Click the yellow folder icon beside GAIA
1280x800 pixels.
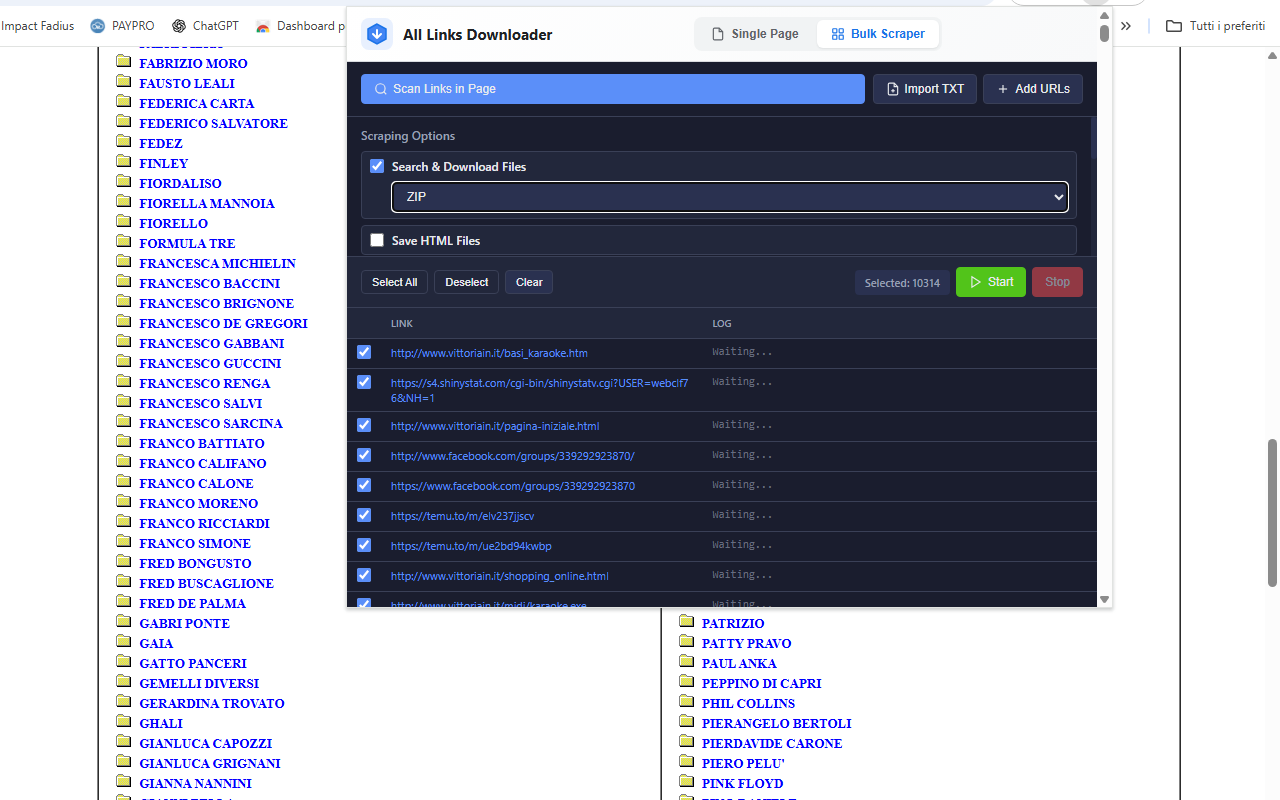click(124, 642)
